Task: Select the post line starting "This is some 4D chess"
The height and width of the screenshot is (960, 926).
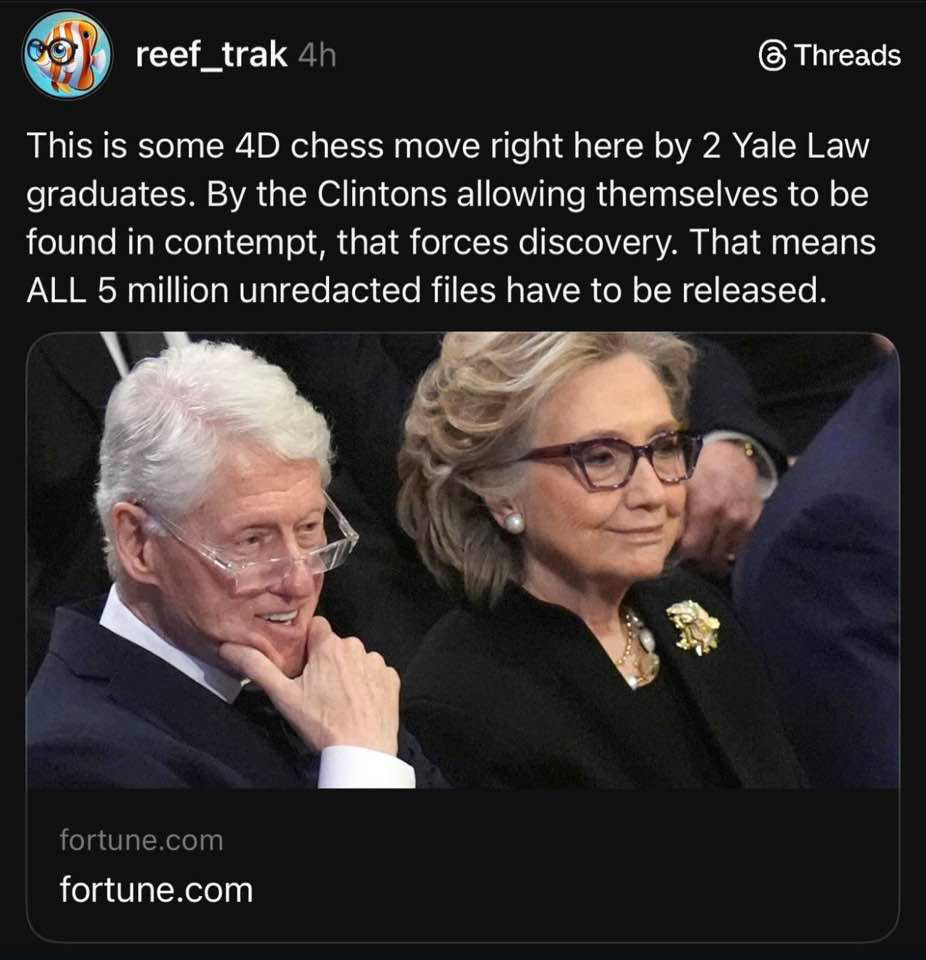Action: (448, 147)
